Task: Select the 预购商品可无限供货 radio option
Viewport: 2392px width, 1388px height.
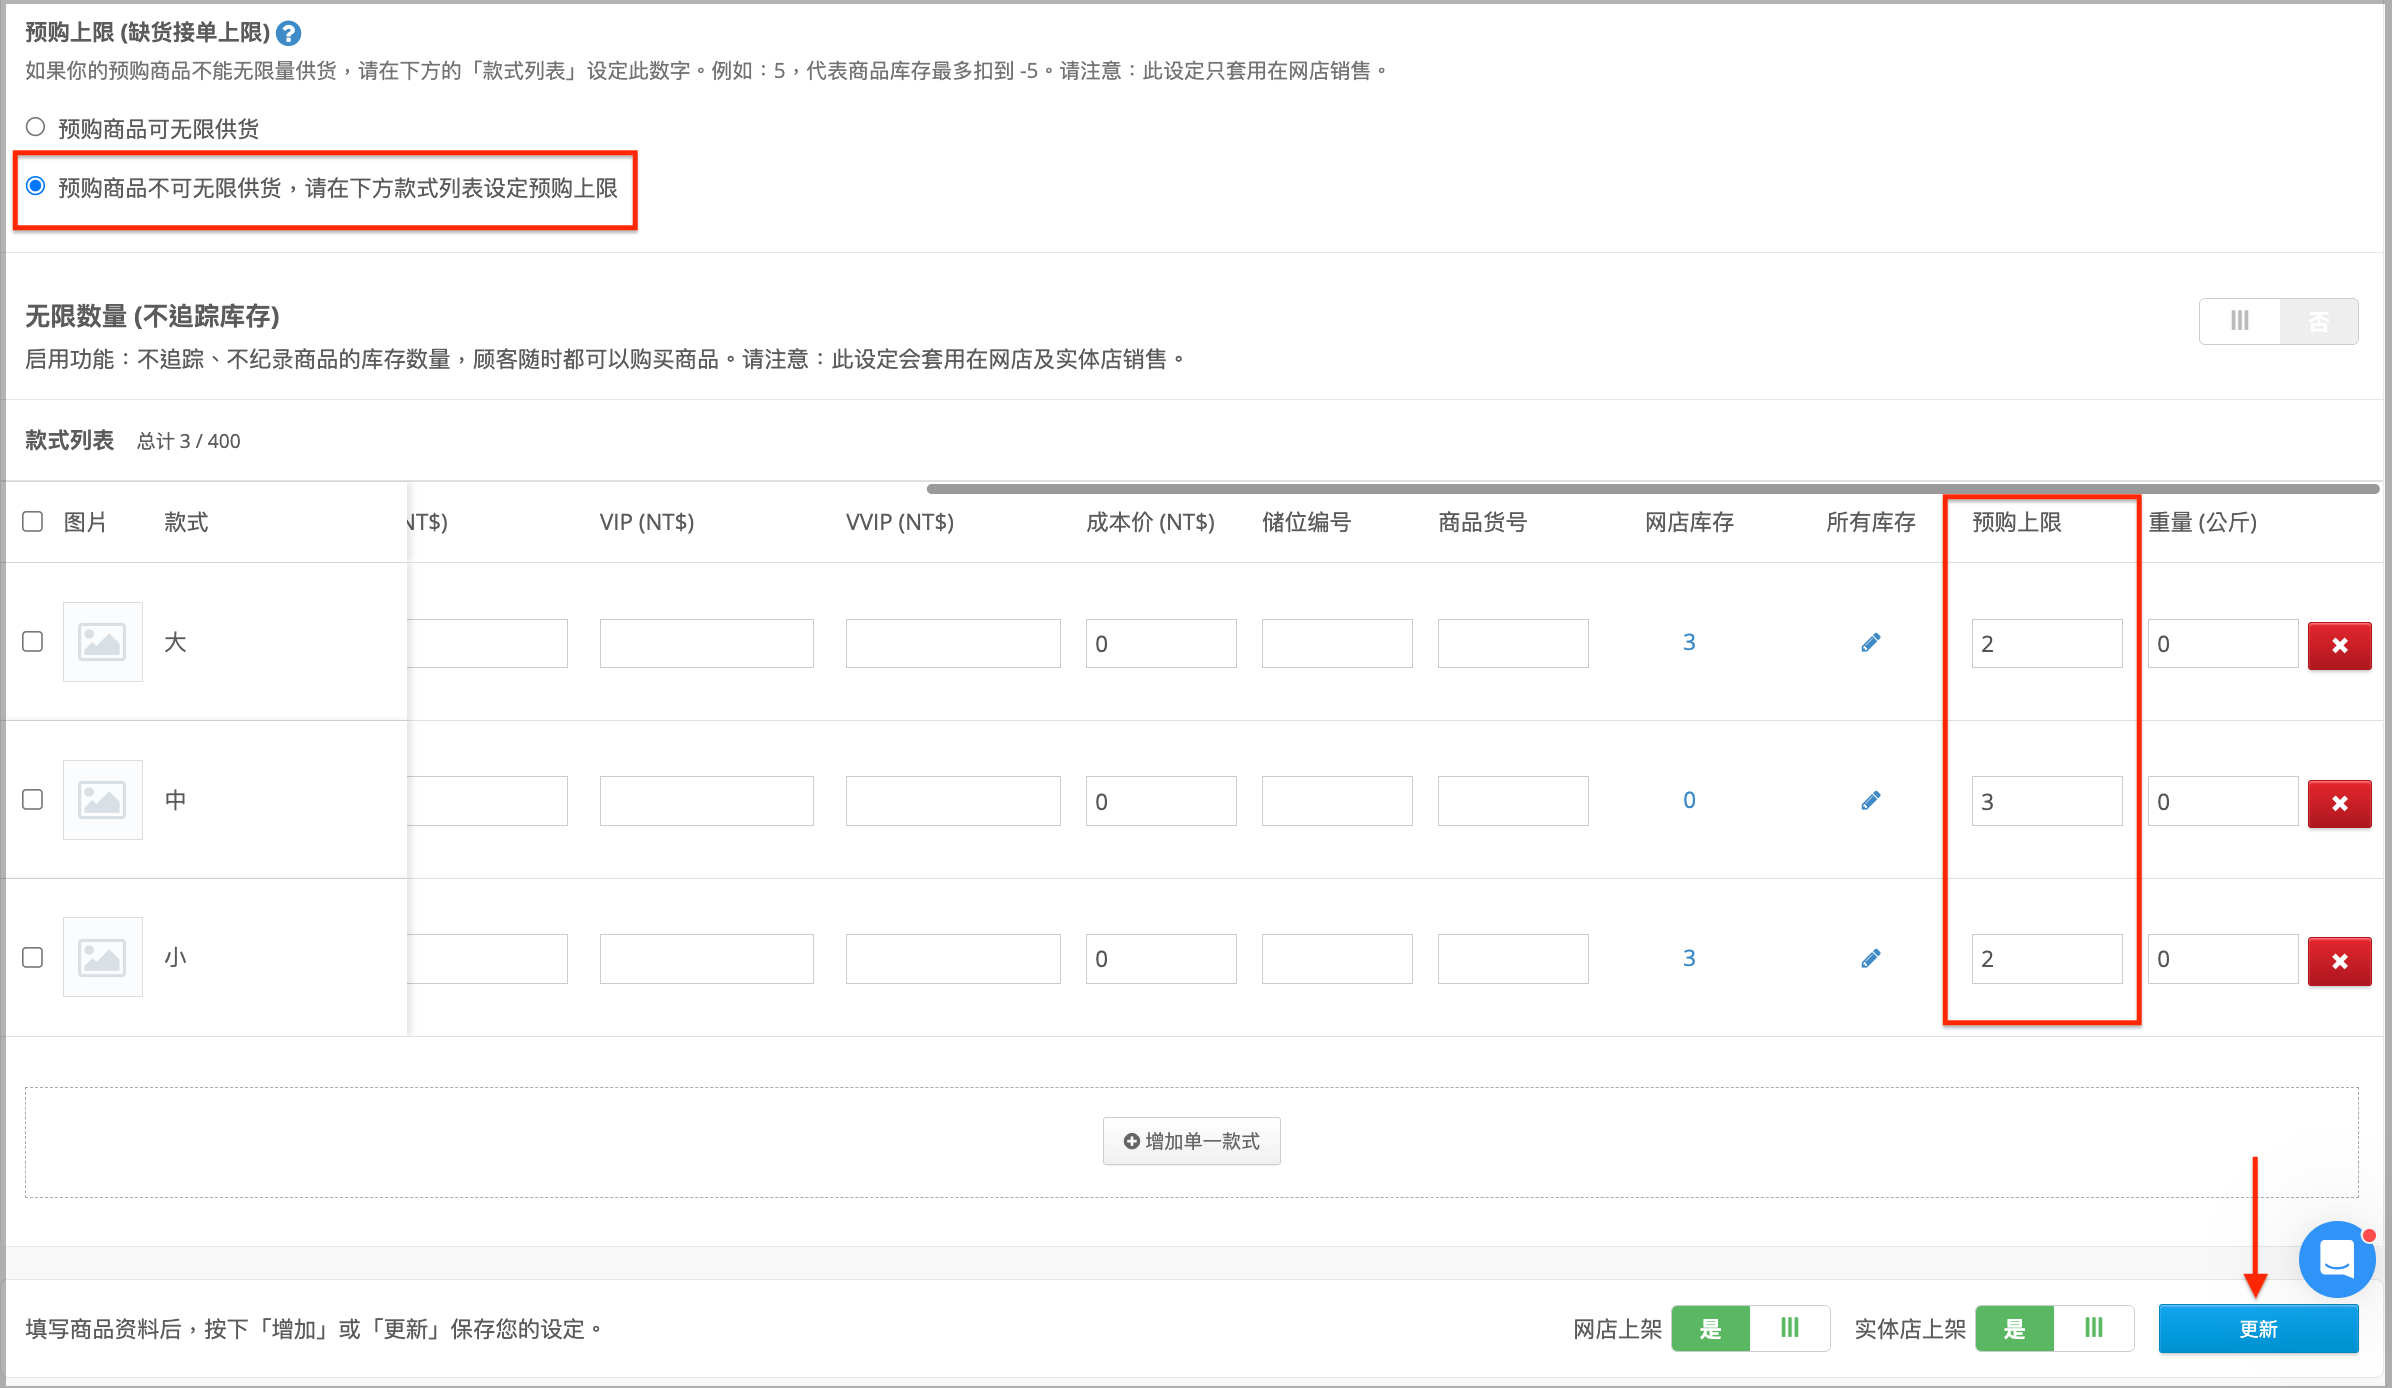Action: (x=36, y=127)
